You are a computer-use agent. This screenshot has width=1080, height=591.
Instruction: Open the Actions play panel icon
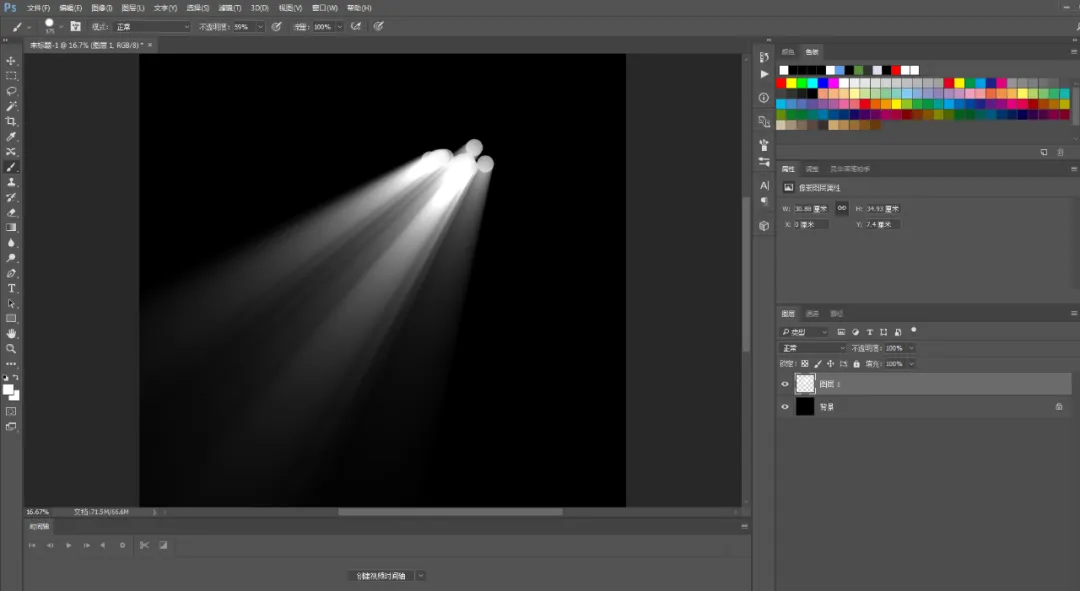click(764, 74)
